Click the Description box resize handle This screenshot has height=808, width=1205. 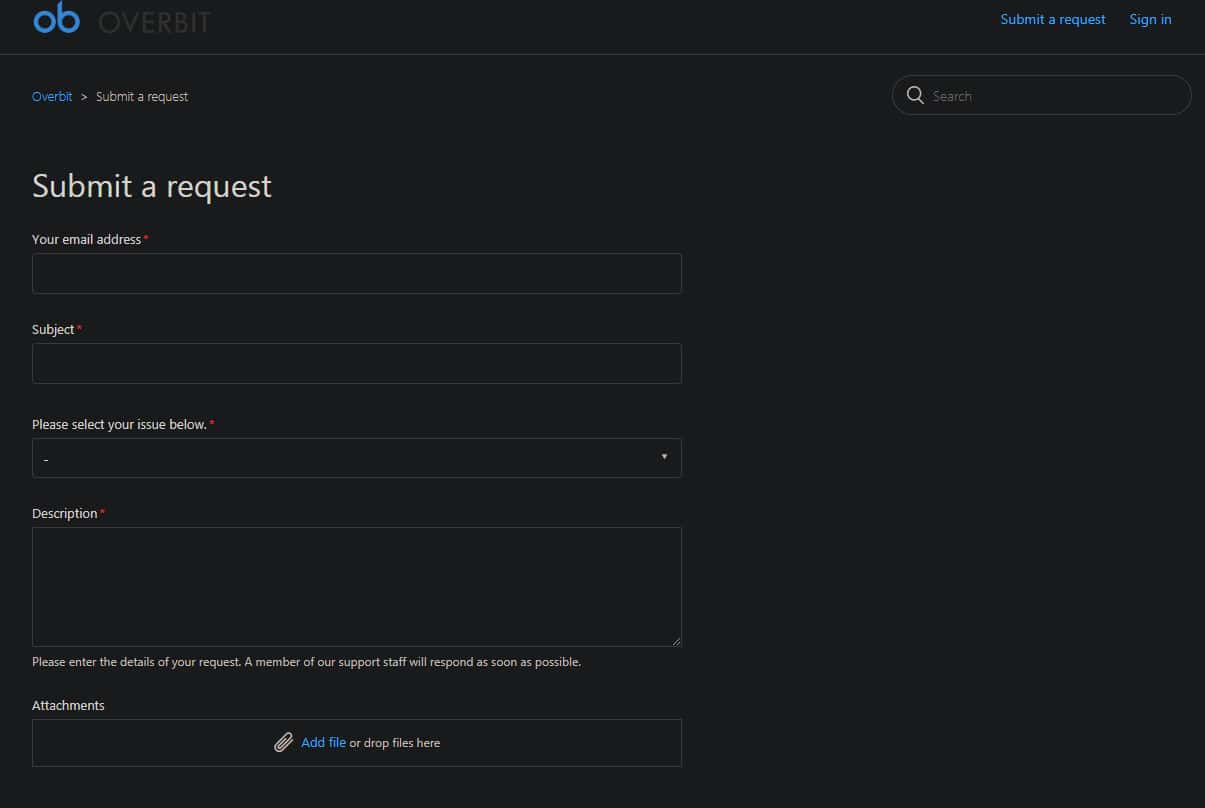(676, 641)
